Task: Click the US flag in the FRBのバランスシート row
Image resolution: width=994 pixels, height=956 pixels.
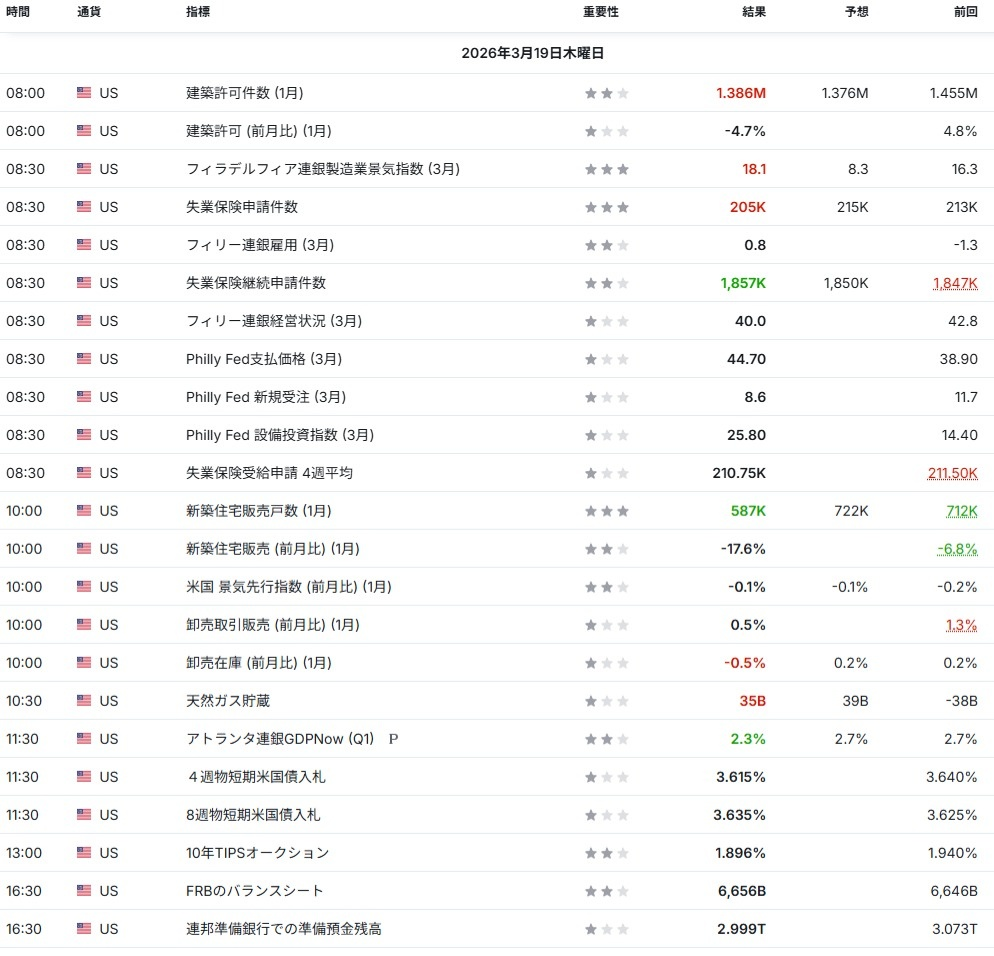Action: coord(84,891)
